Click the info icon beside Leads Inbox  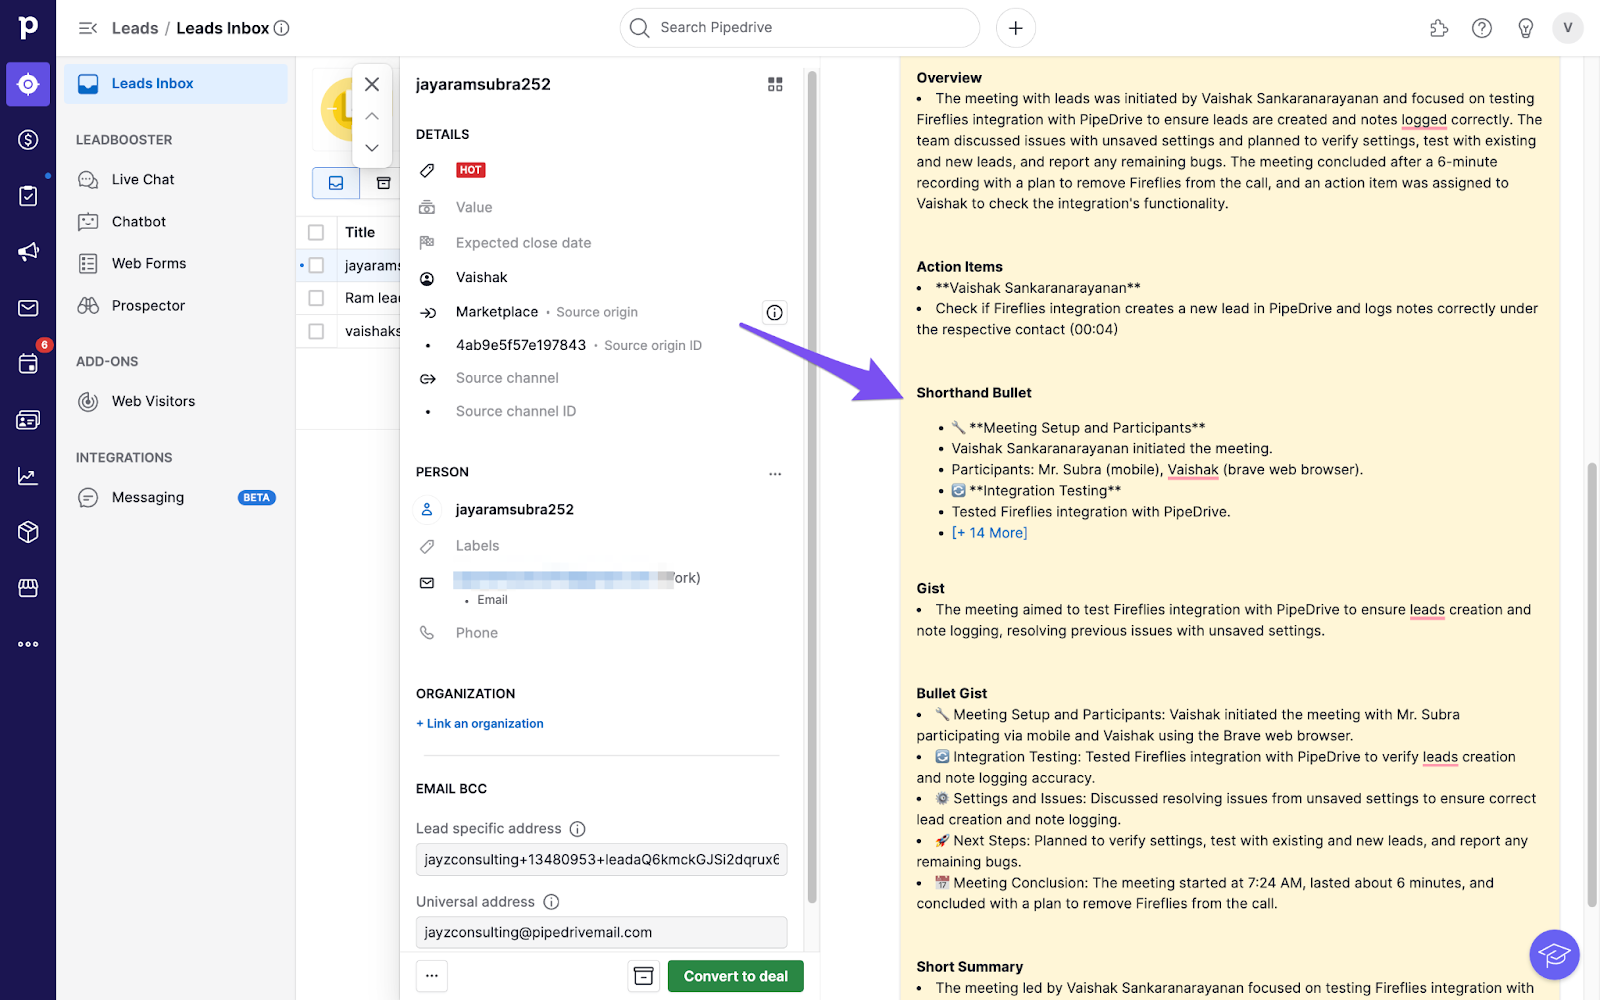tap(282, 28)
